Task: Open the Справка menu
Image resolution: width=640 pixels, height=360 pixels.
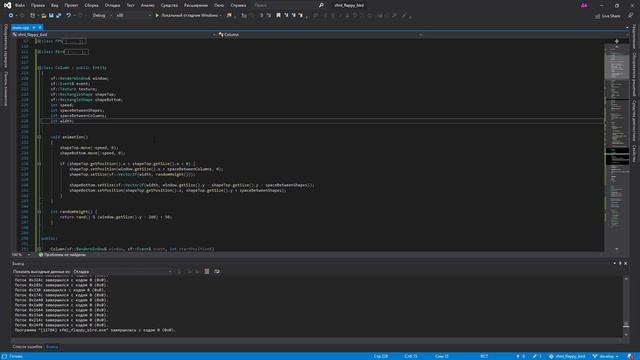Action: (238, 5)
